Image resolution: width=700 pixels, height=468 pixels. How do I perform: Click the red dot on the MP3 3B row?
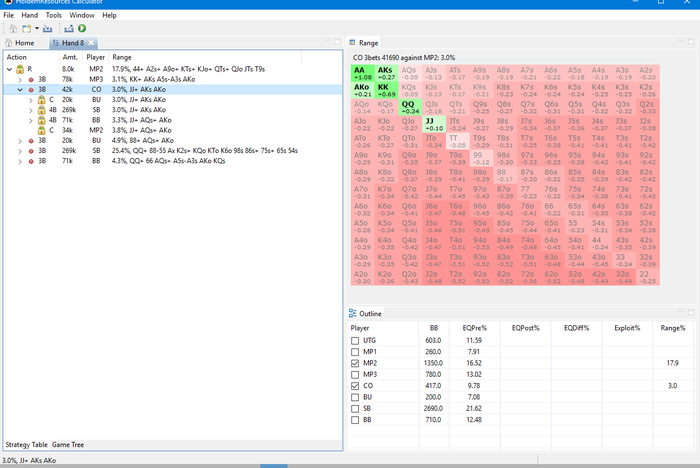click(x=31, y=79)
